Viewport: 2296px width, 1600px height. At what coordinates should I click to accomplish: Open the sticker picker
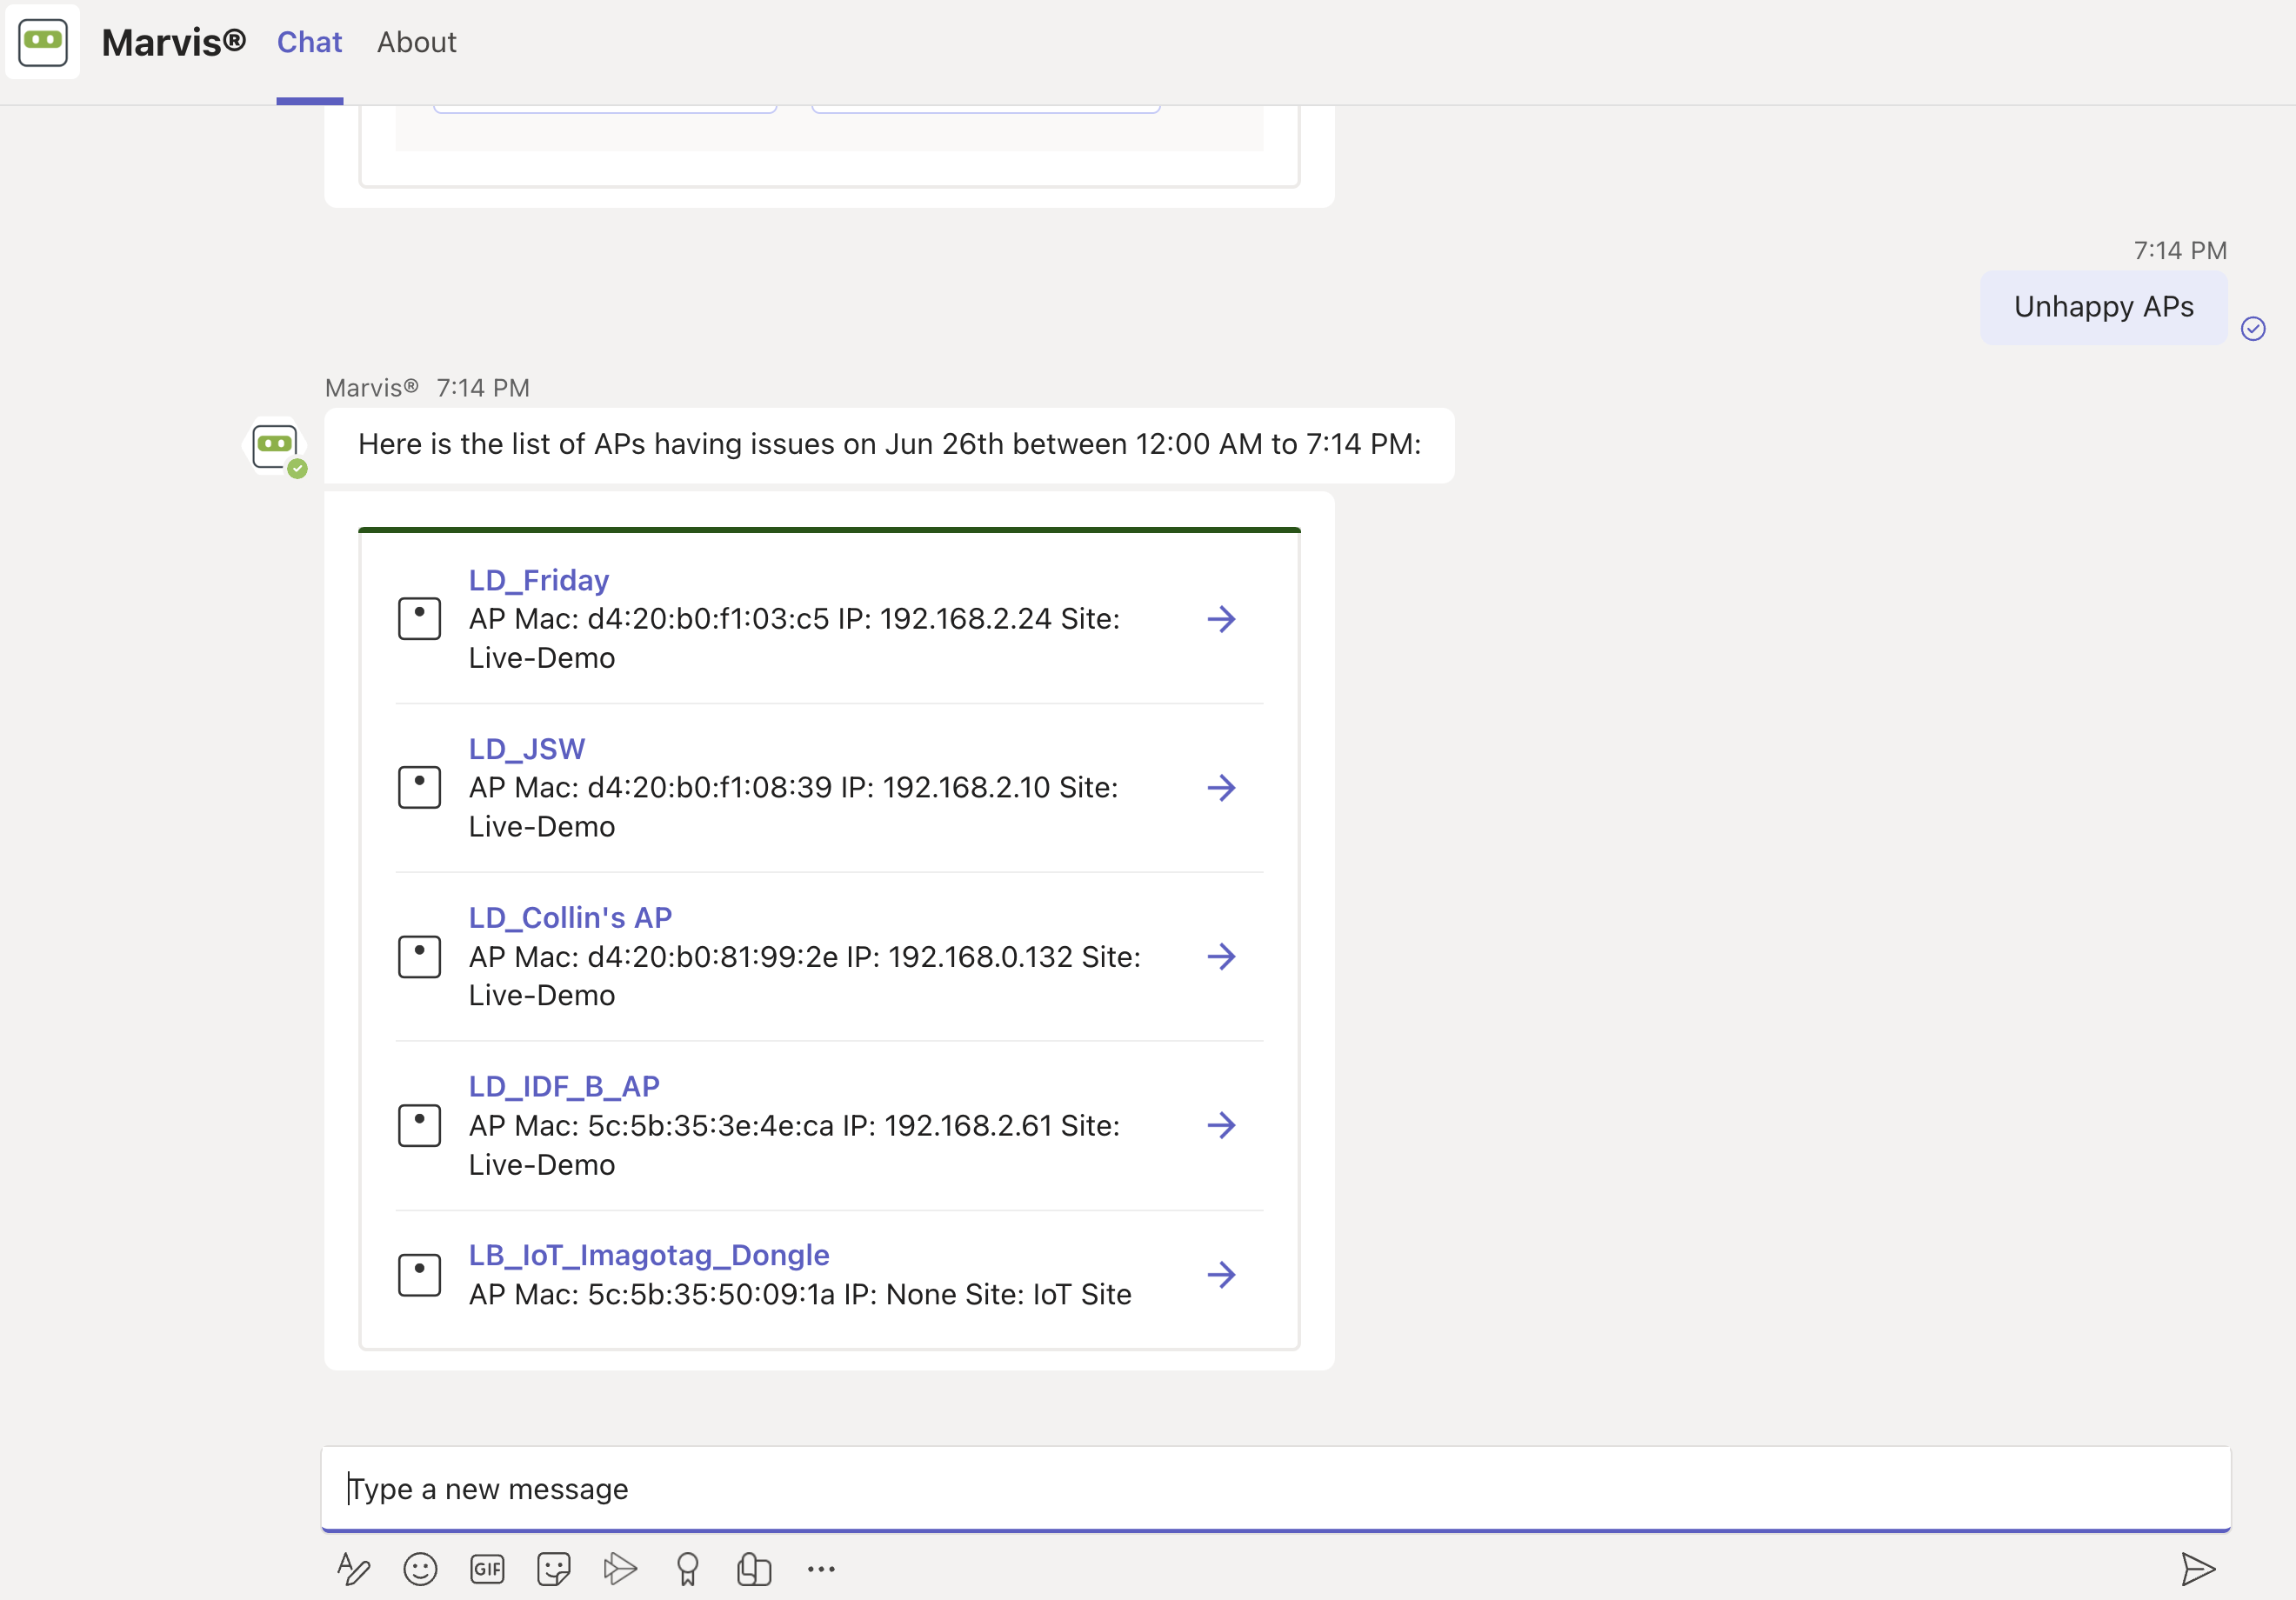553,1569
